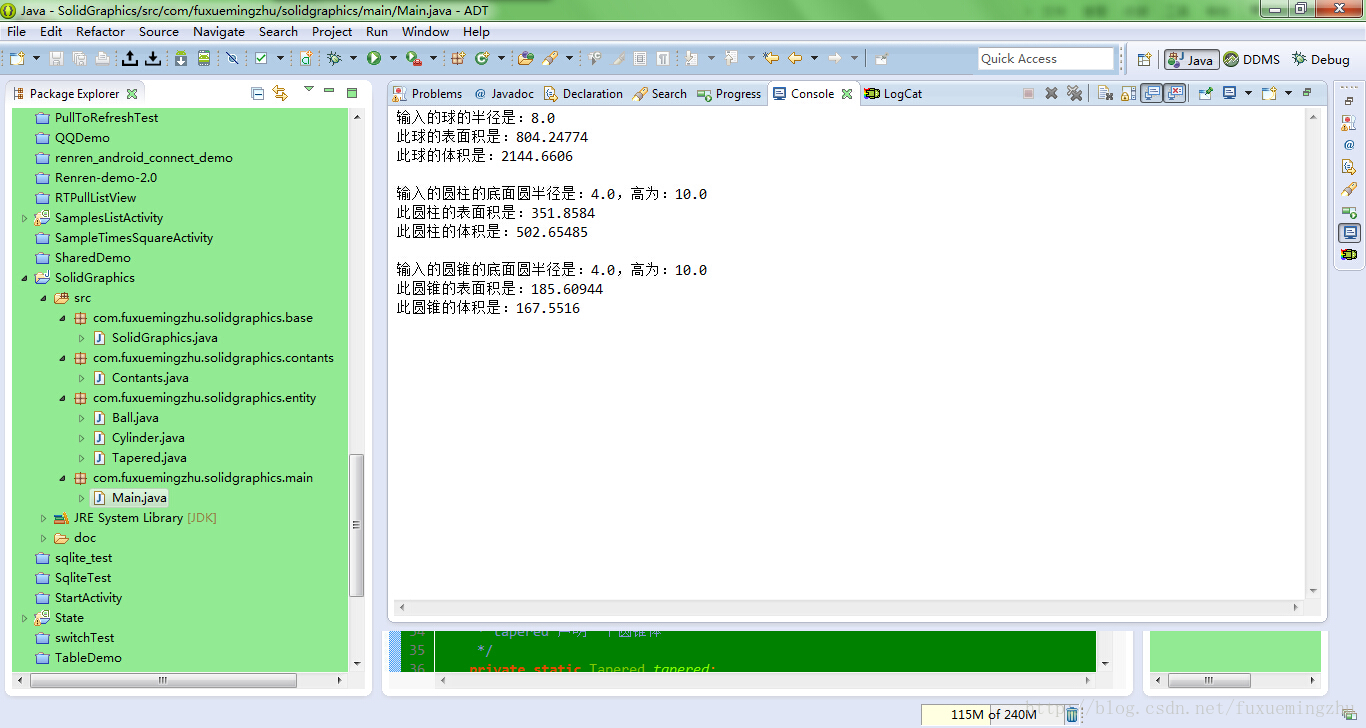Image resolution: width=1366 pixels, height=728 pixels.
Task: Collapse the SolidGraphics project
Action: tap(25, 277)
